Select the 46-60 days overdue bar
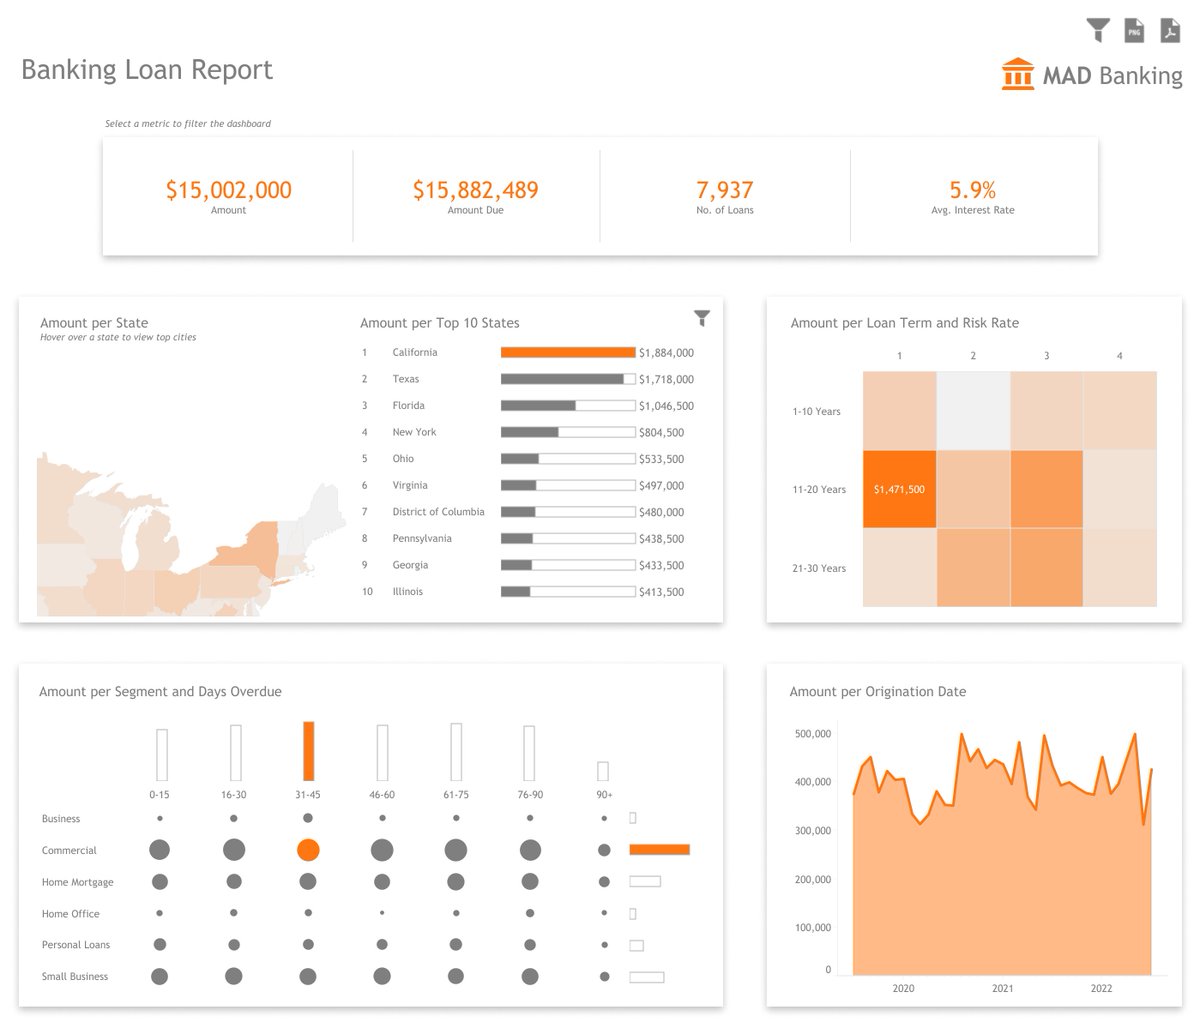 point(382,753)
